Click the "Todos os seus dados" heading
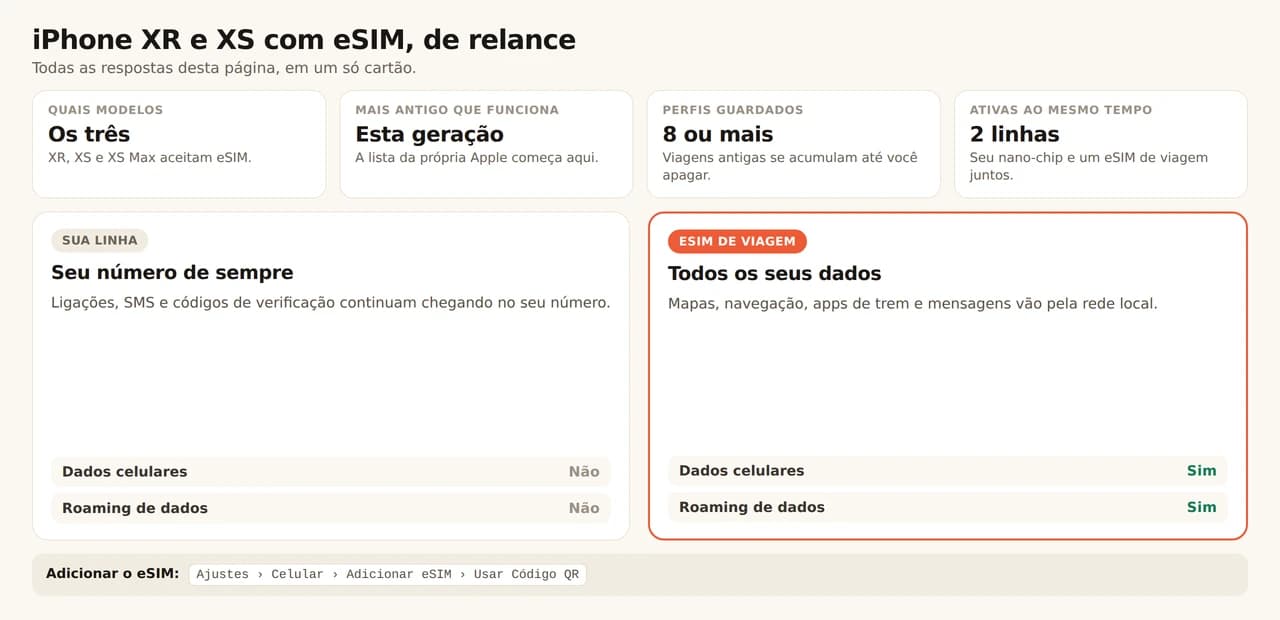 (x=774, y=273)
